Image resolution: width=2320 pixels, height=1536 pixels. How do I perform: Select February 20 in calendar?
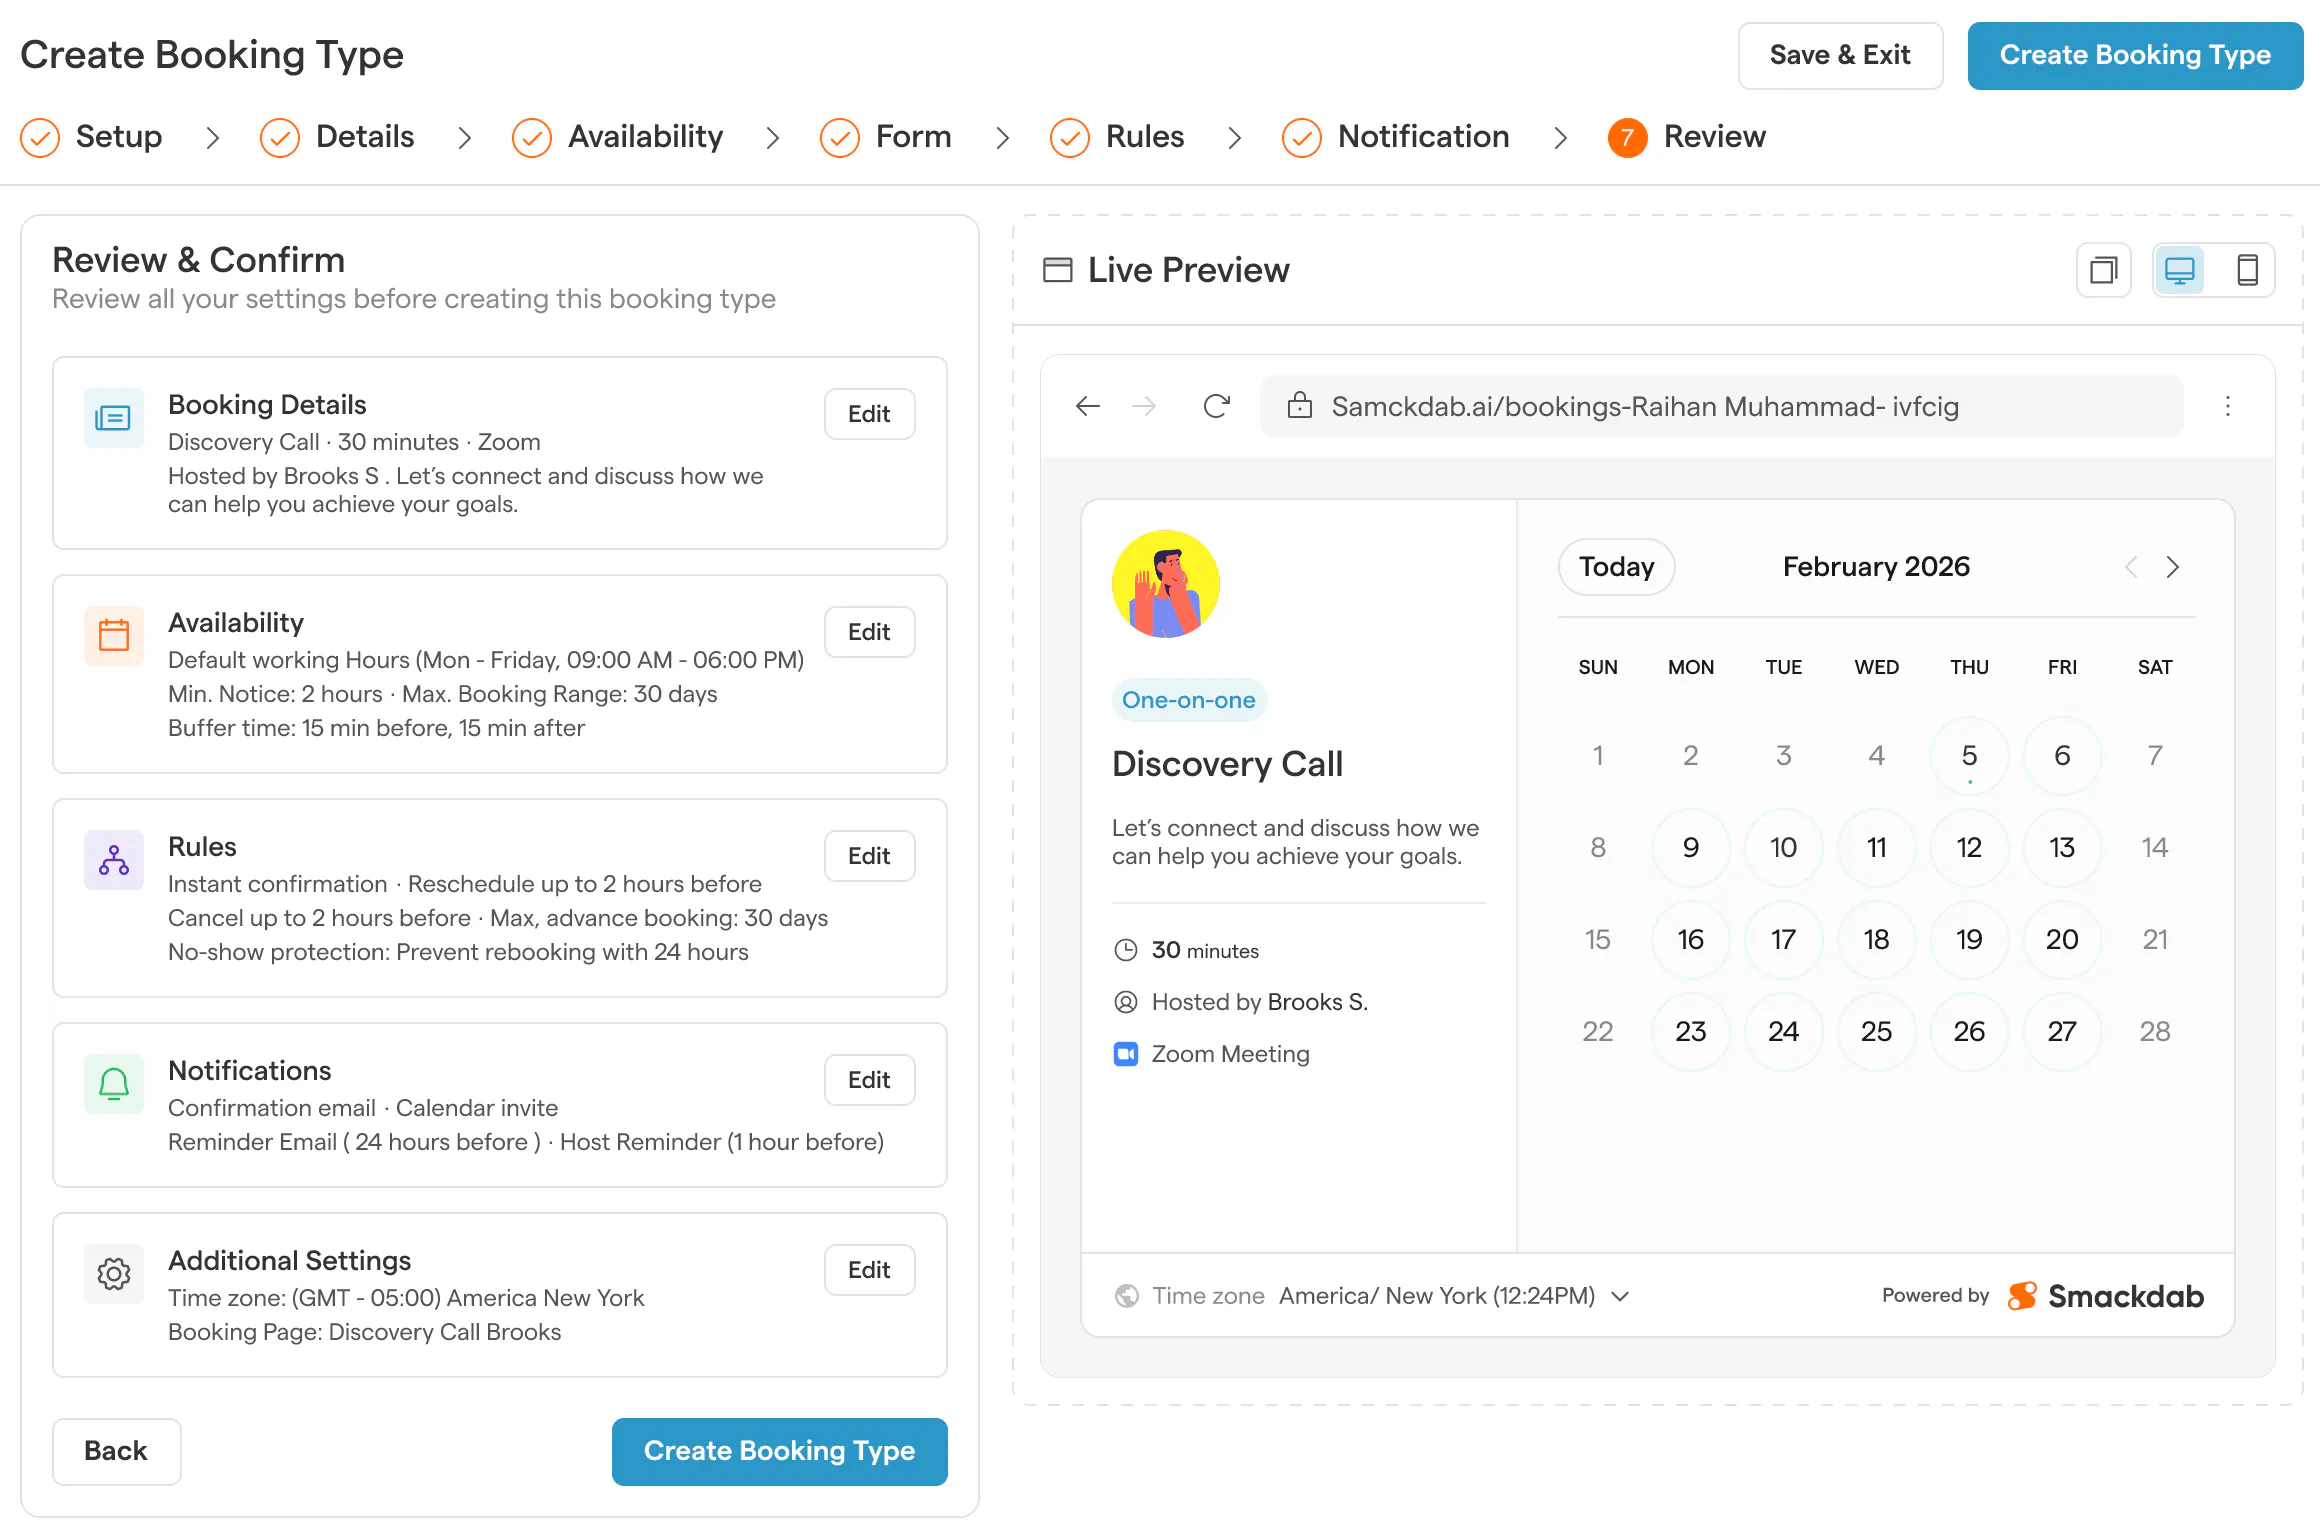coord(2062,940)
